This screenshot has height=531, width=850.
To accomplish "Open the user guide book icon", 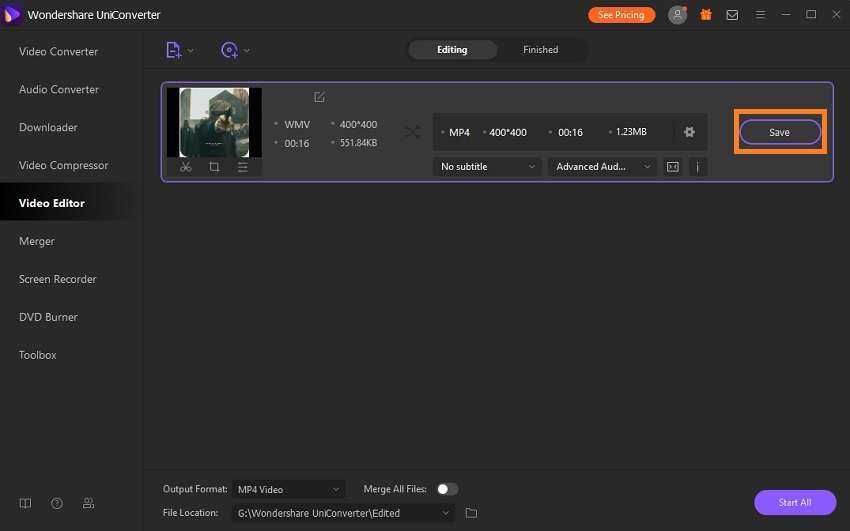I will pos(25,503).
